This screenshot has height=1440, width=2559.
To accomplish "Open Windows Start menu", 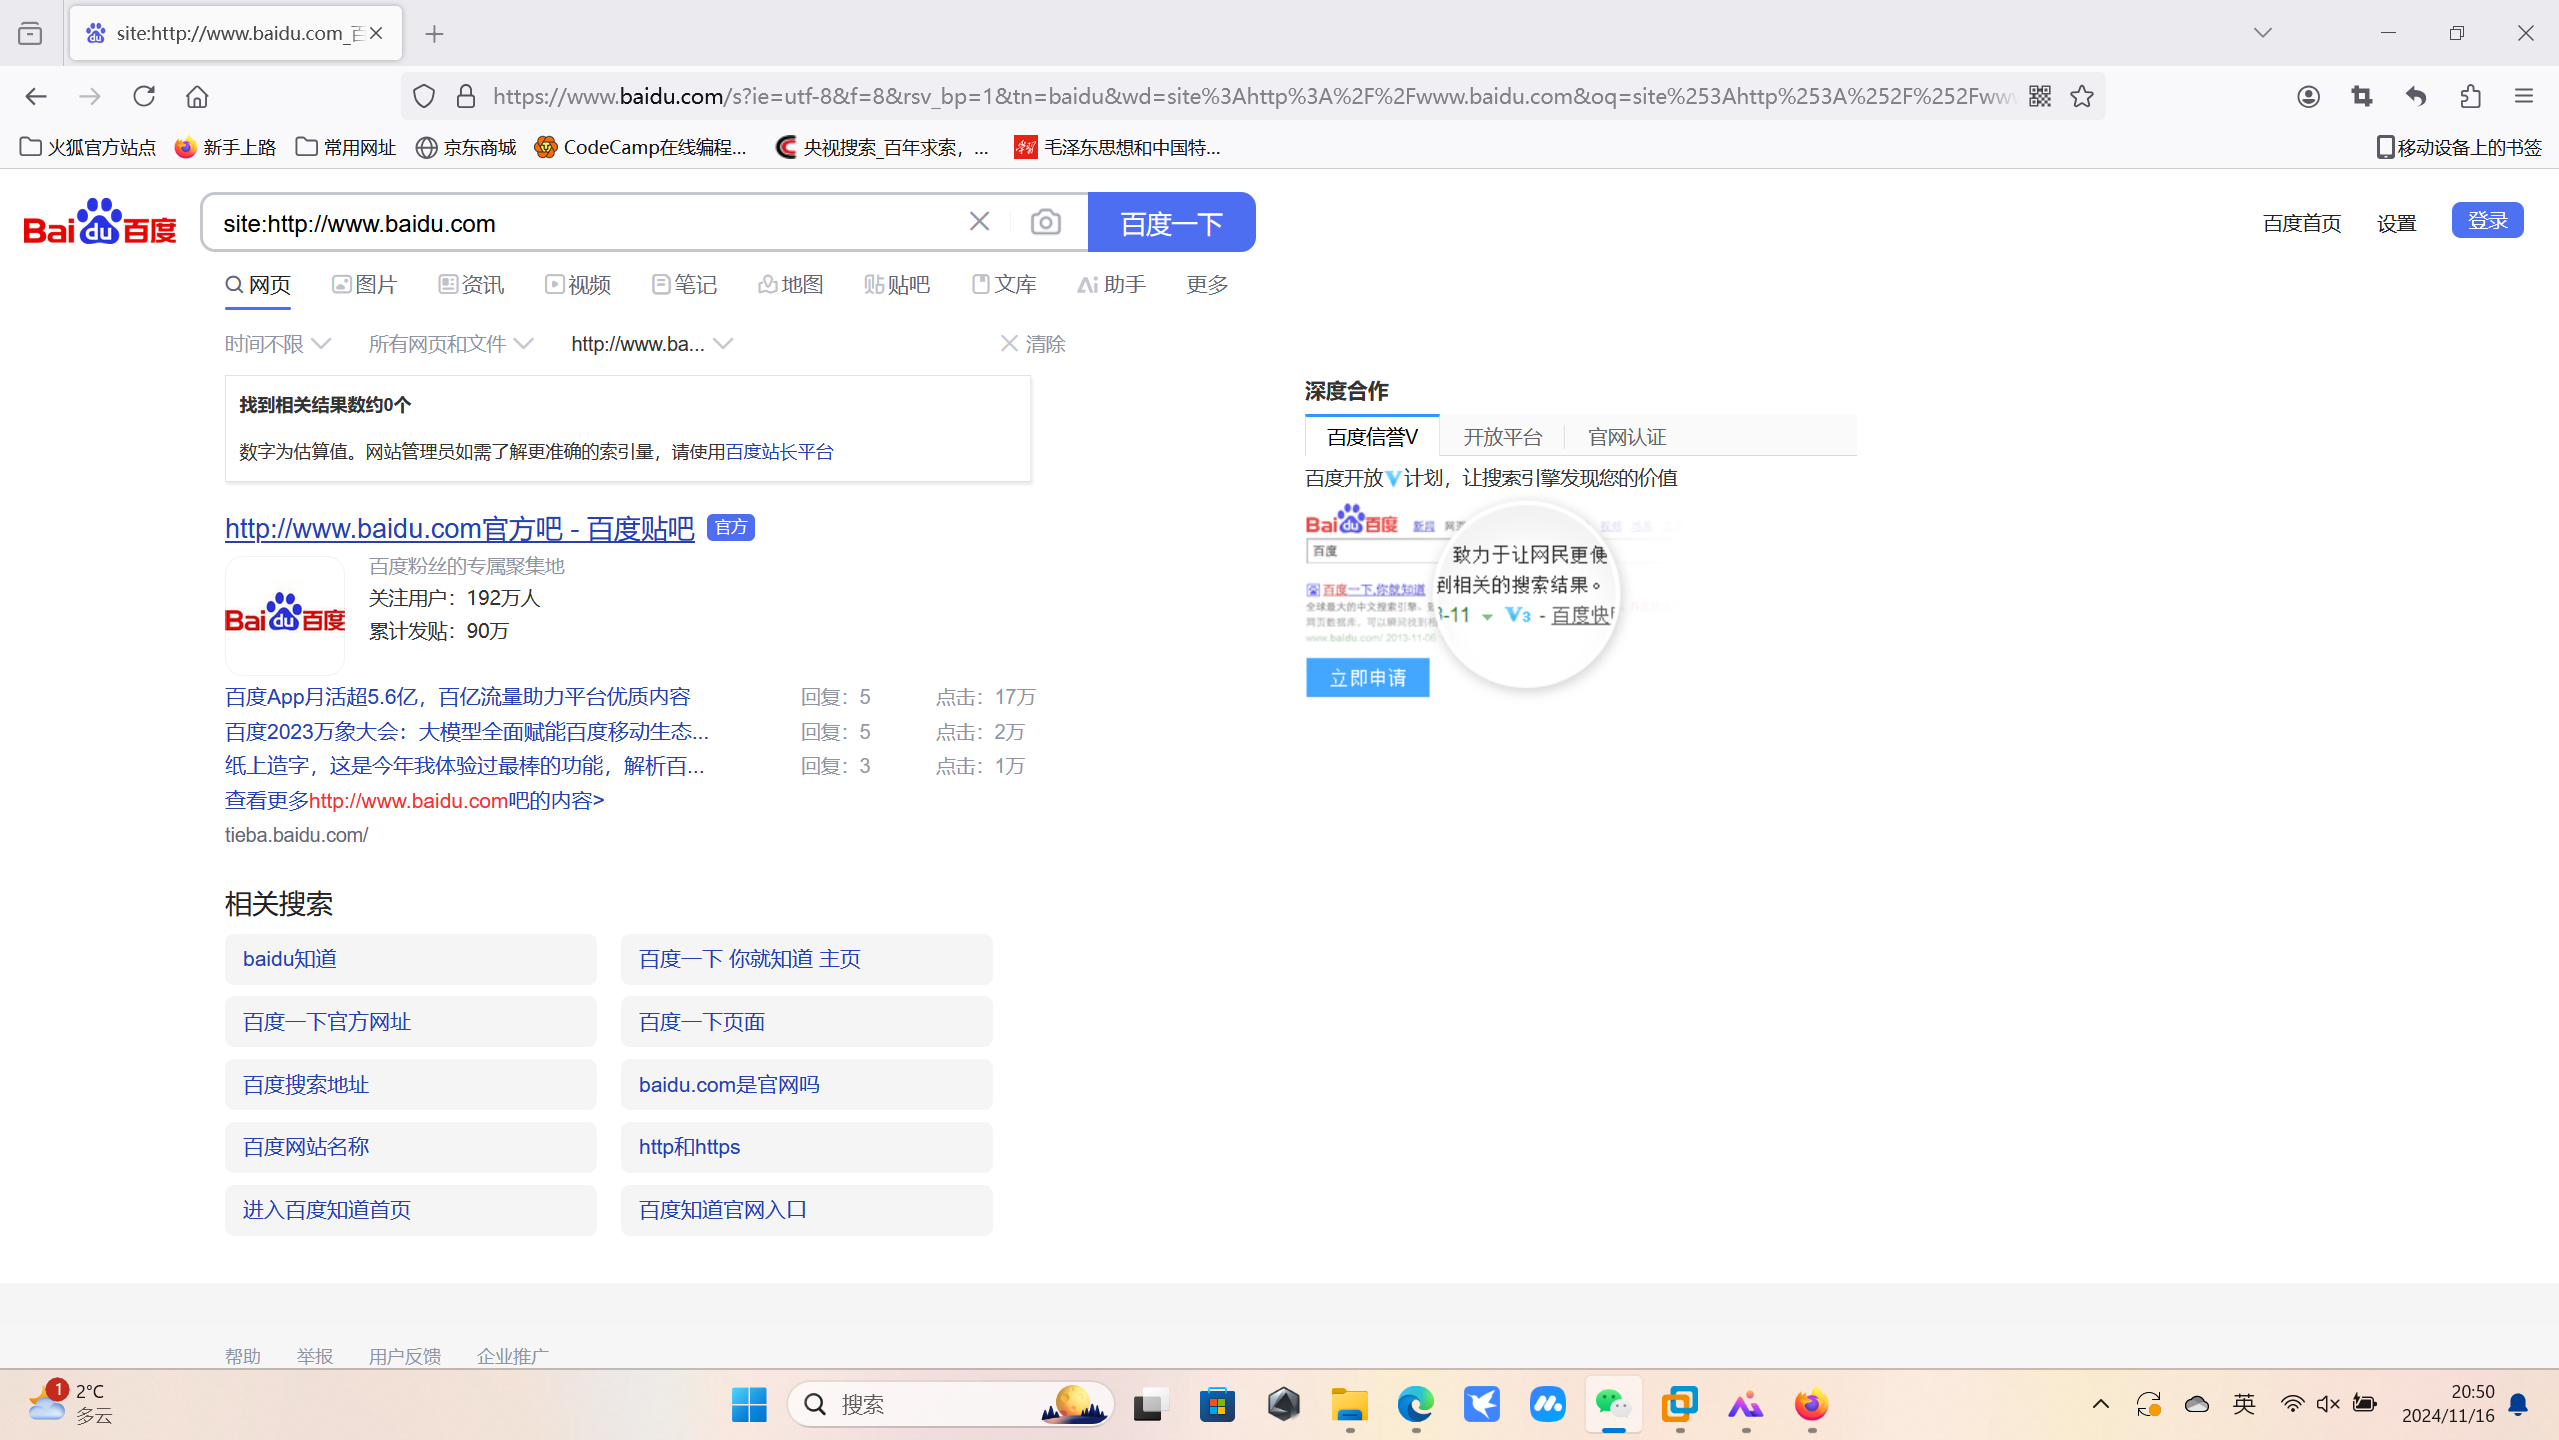I will [x=749, y=1404].
